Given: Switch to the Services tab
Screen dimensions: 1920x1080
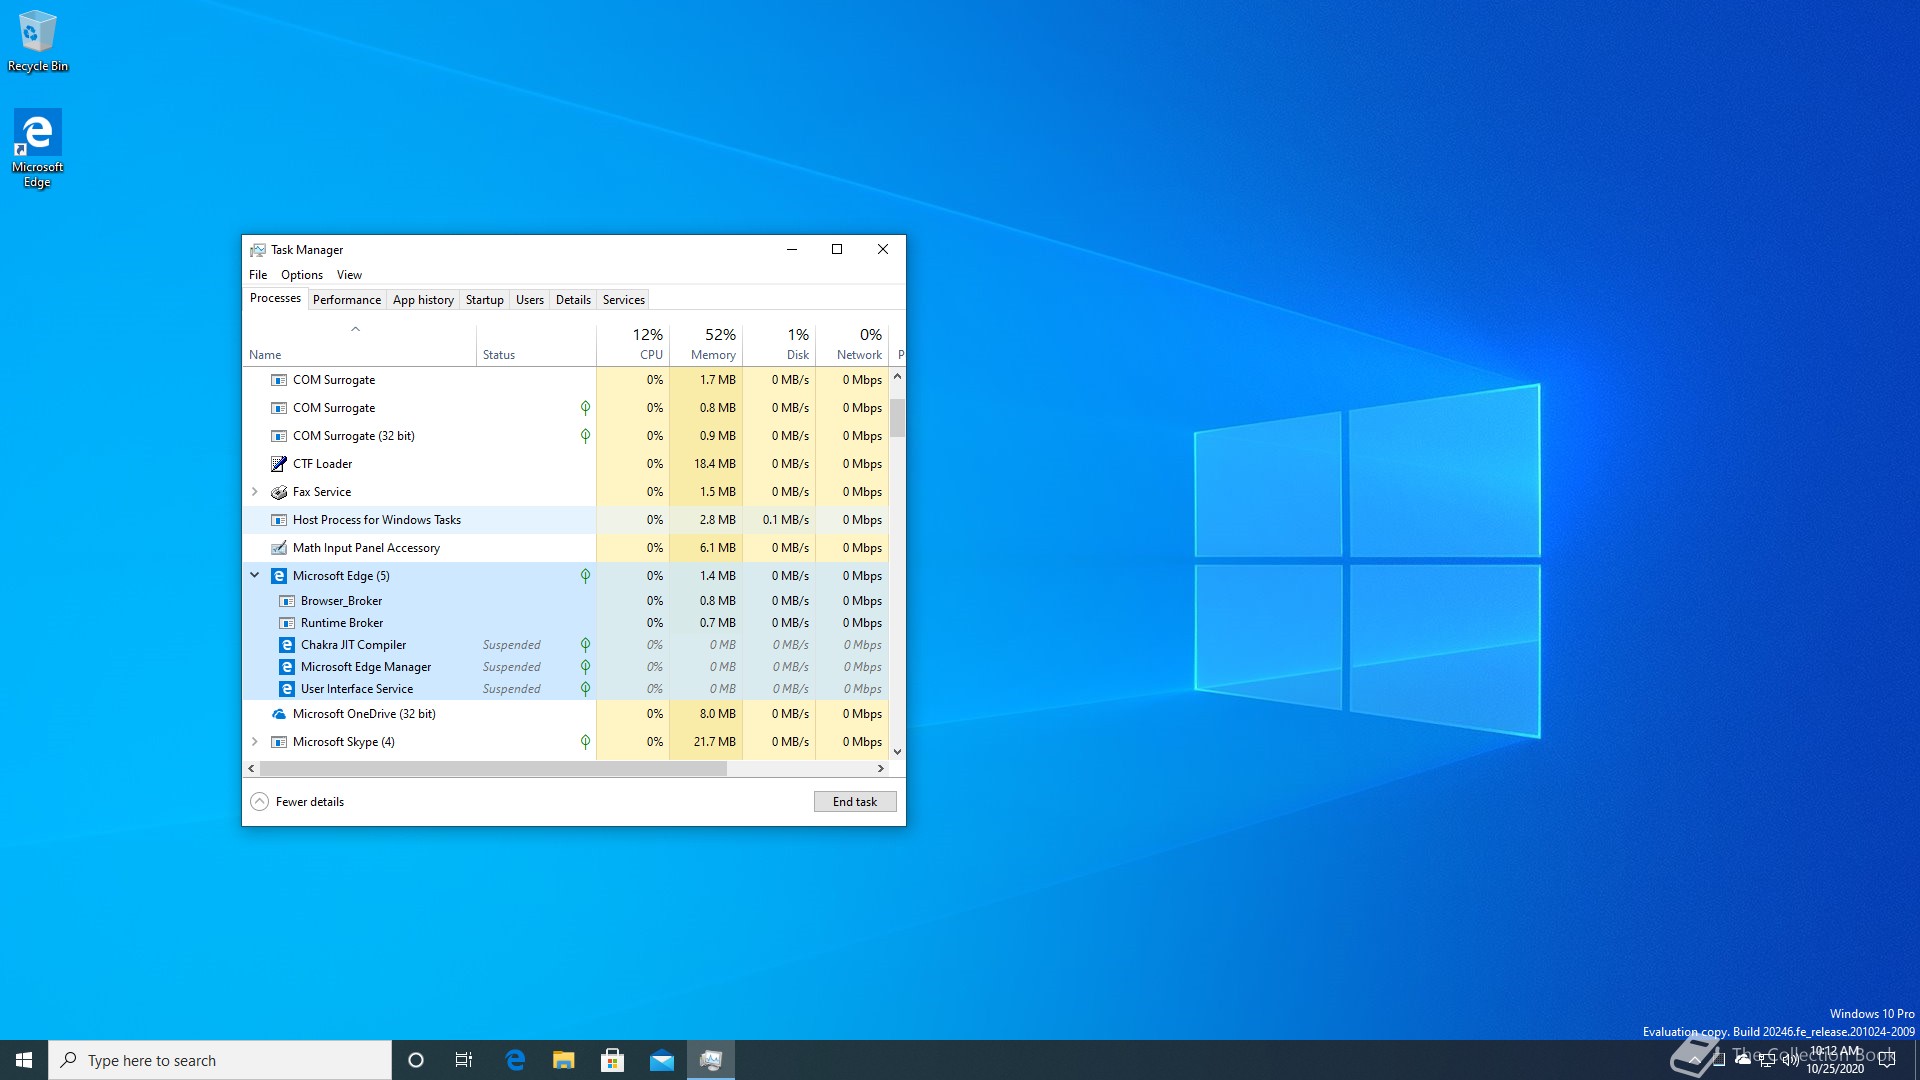Looking at the screenshot, I should tap(624, 300).
